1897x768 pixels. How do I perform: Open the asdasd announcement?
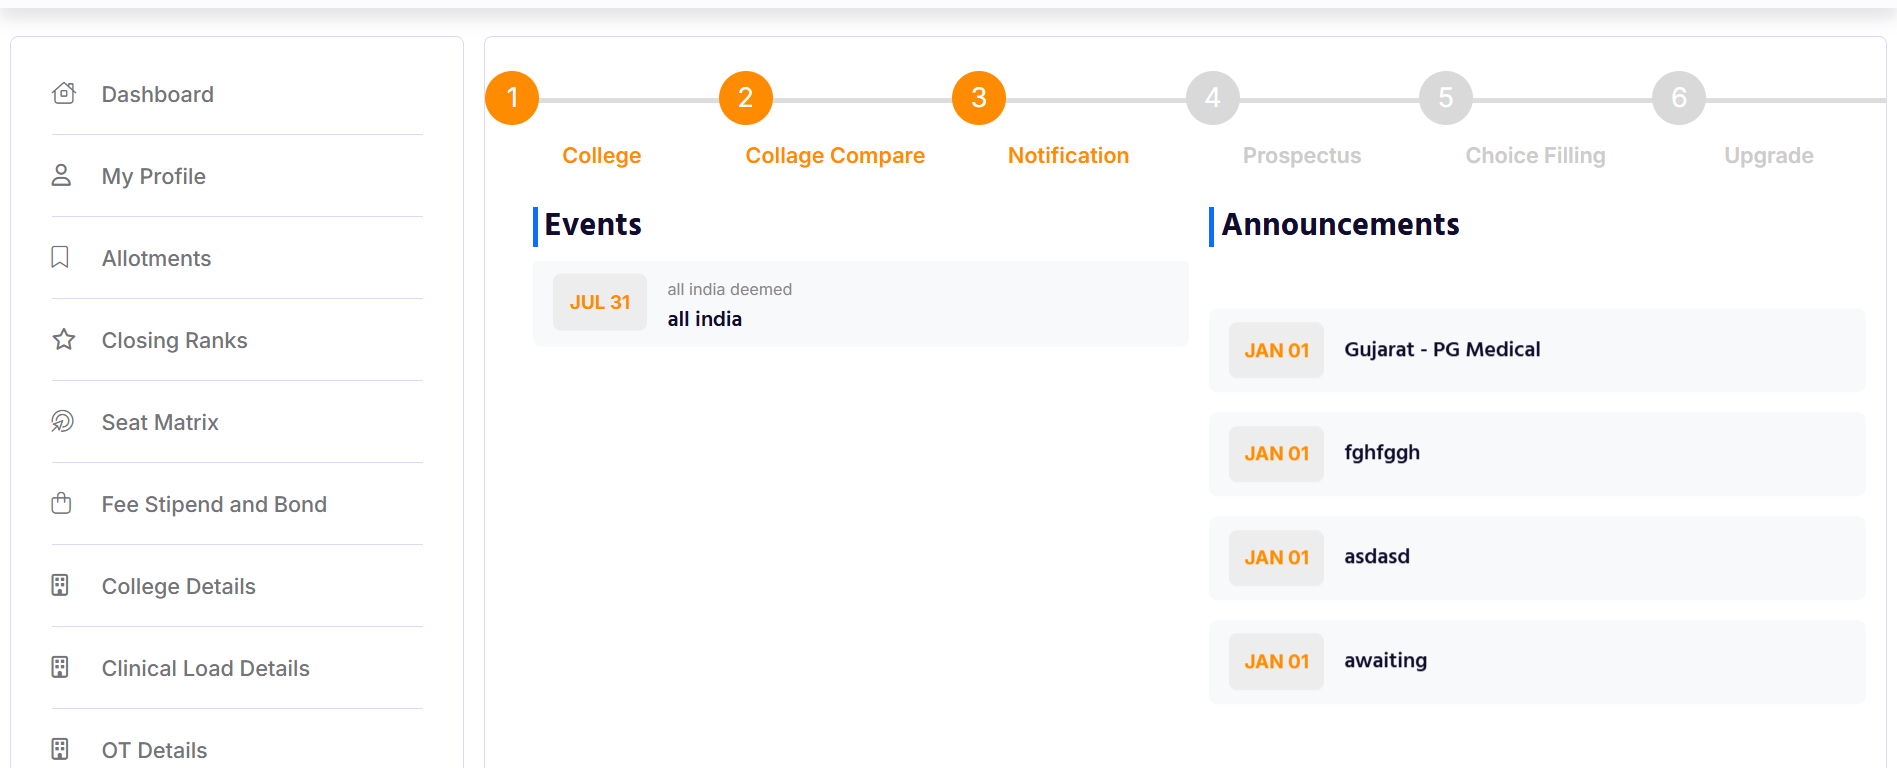(x=1535, y=557)
